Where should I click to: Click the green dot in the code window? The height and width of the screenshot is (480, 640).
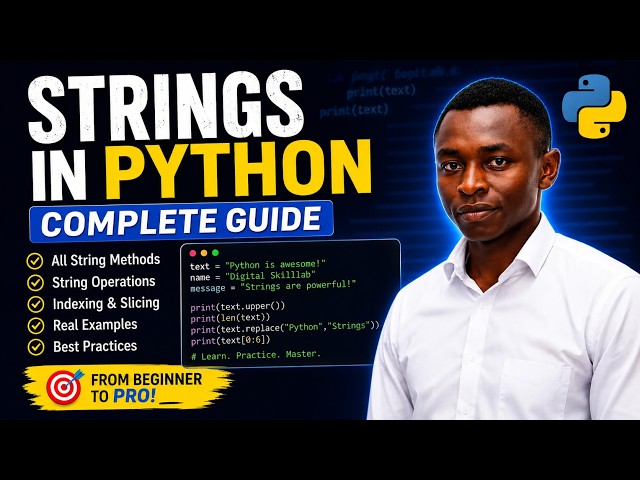(216, 253)
